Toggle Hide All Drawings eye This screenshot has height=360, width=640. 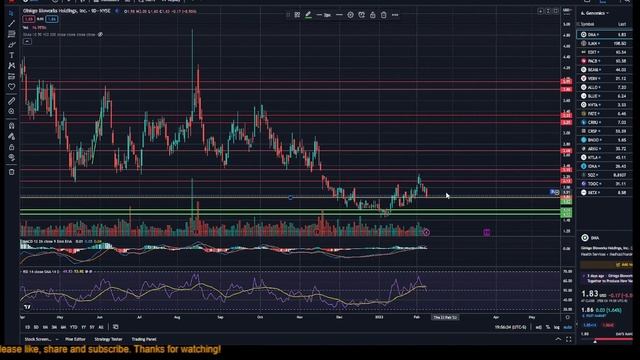pos(11,158)
